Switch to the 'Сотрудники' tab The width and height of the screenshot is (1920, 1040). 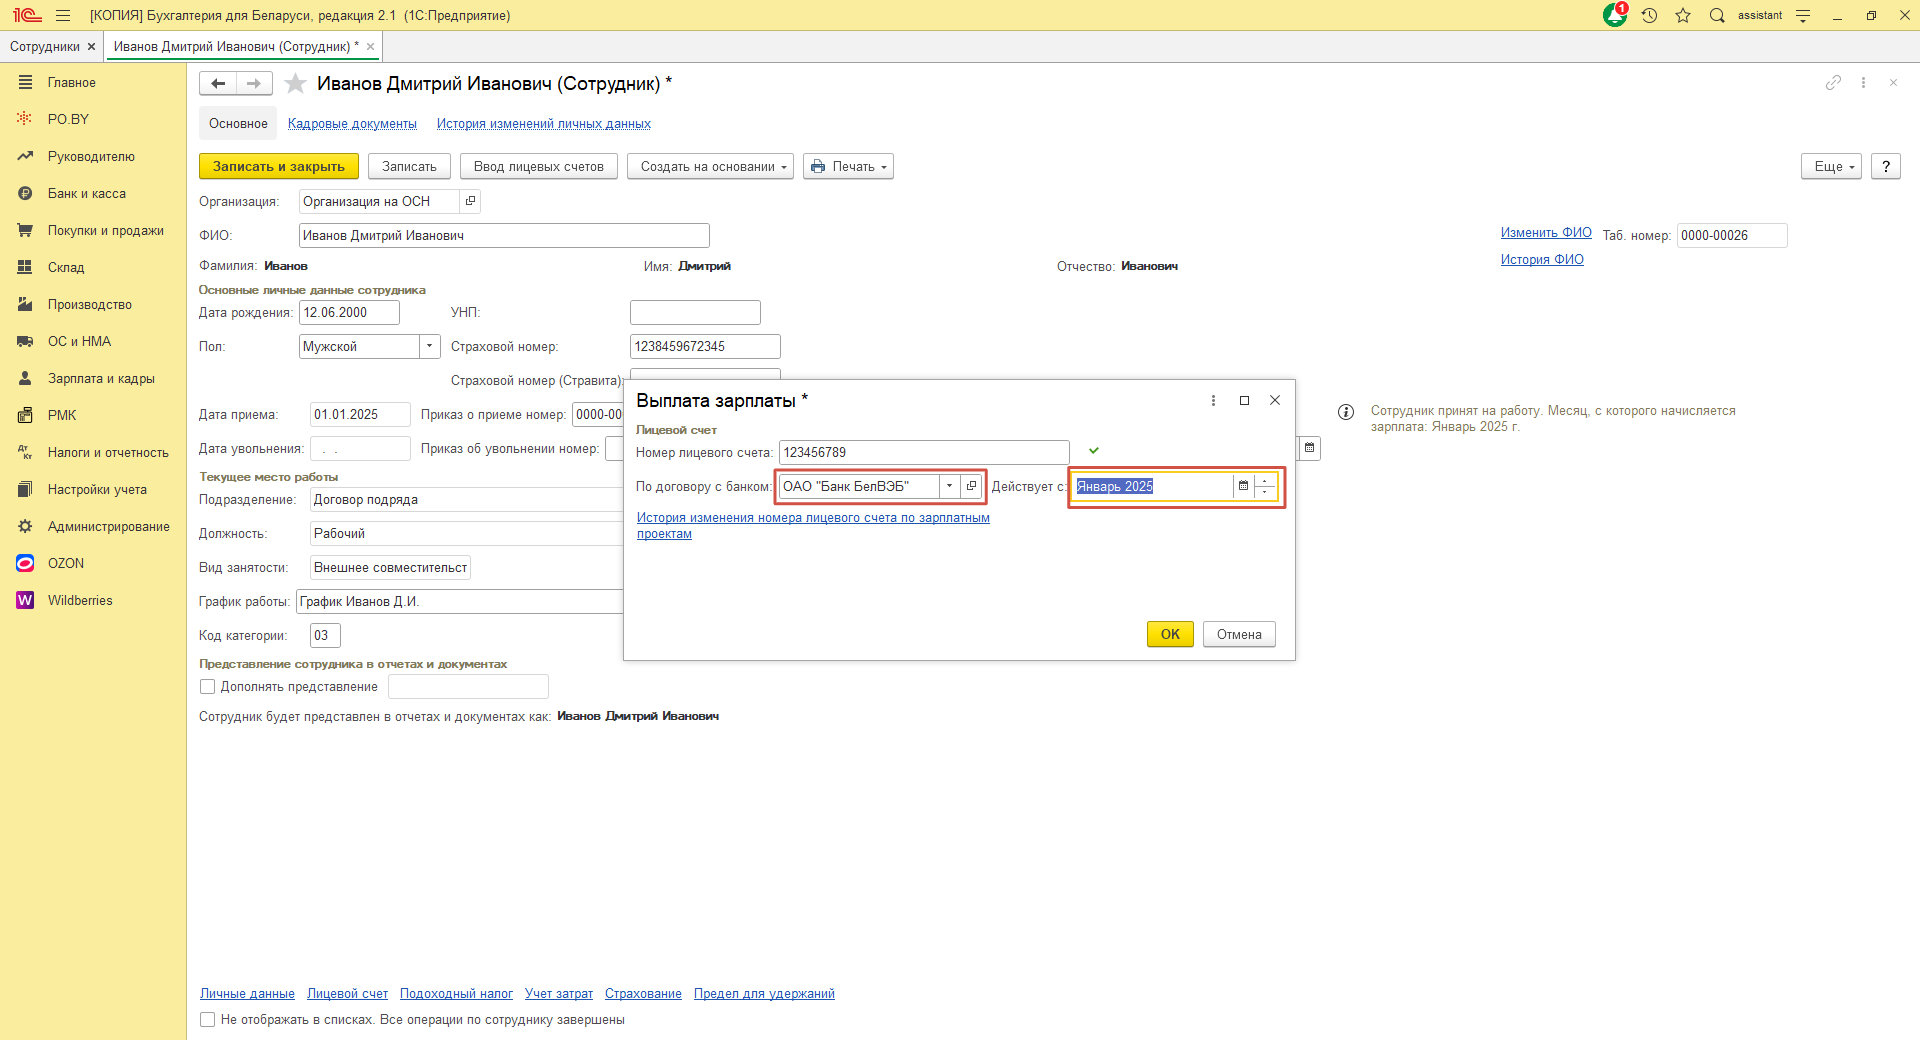[44, 47]
